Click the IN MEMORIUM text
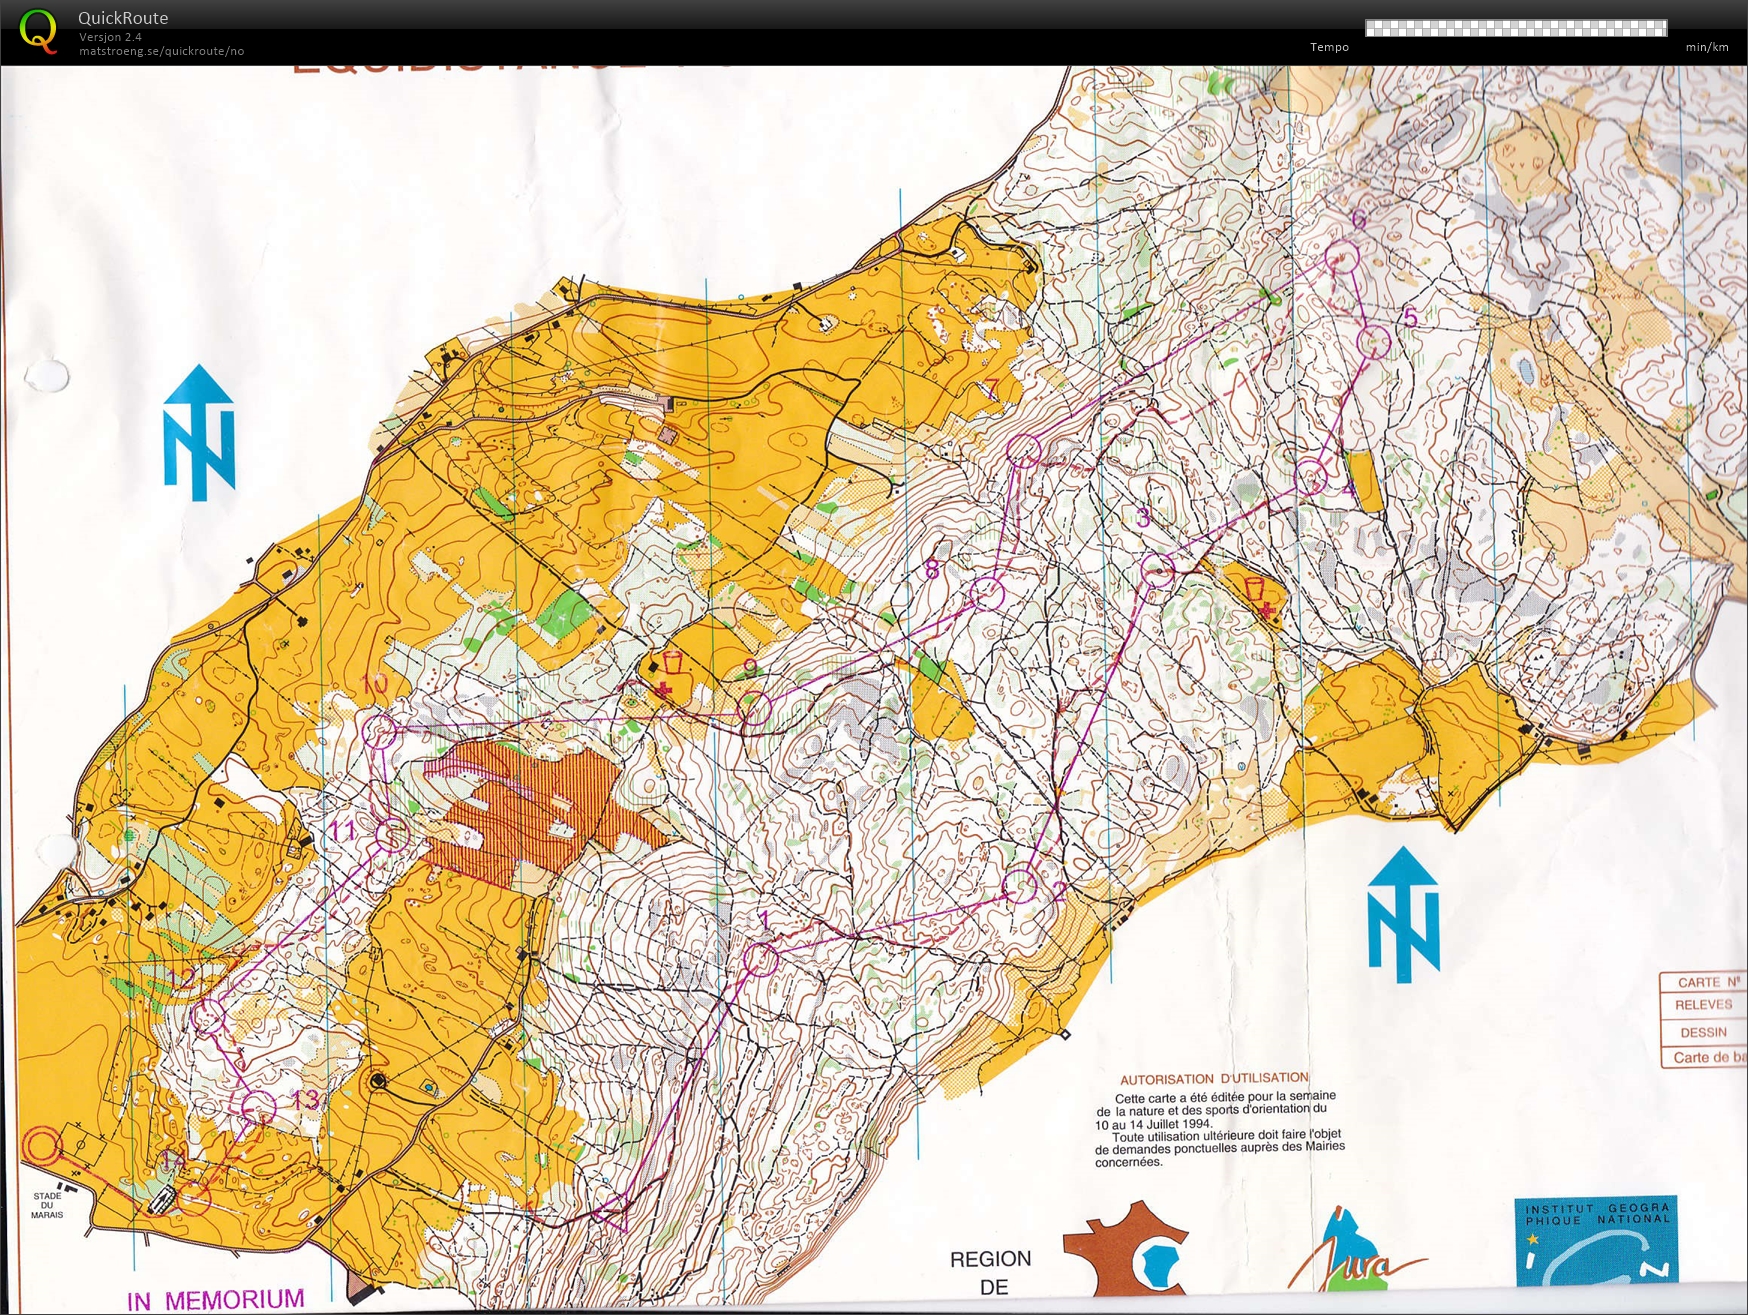The image size is (1748, 1315). pyautogui.click(x=216, y=1299)
